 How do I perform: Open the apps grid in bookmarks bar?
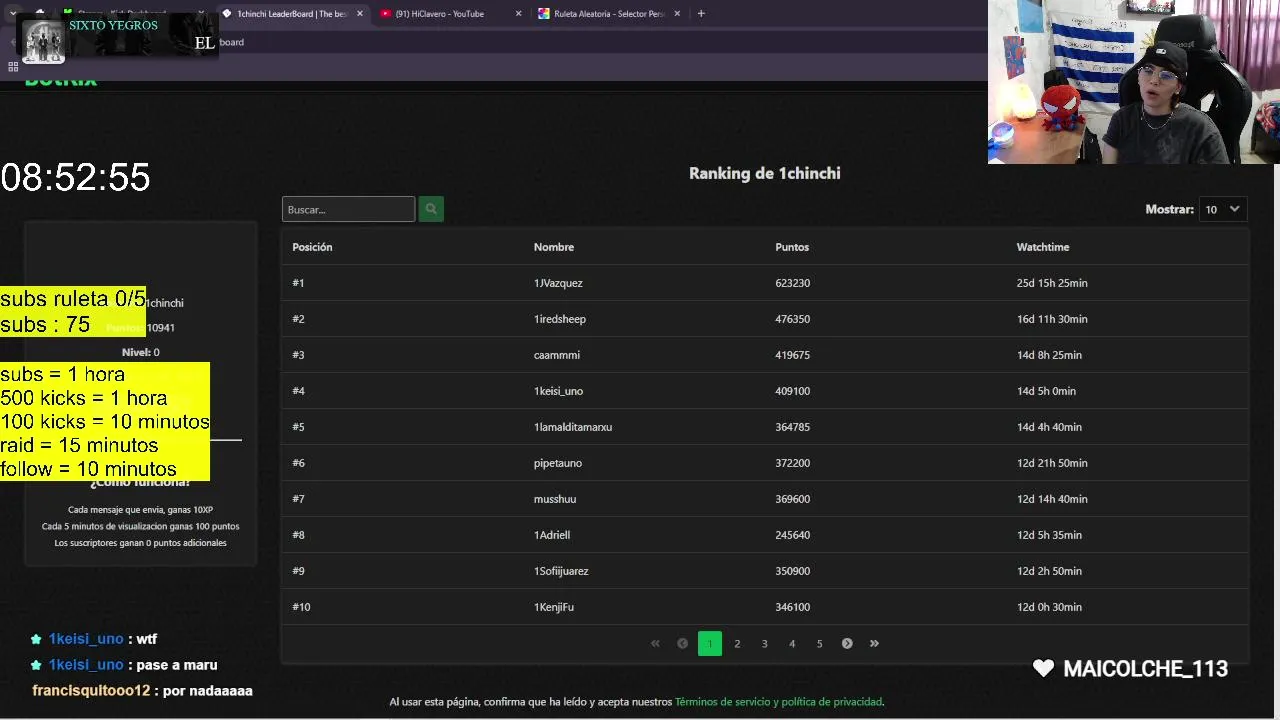(13, 67)
